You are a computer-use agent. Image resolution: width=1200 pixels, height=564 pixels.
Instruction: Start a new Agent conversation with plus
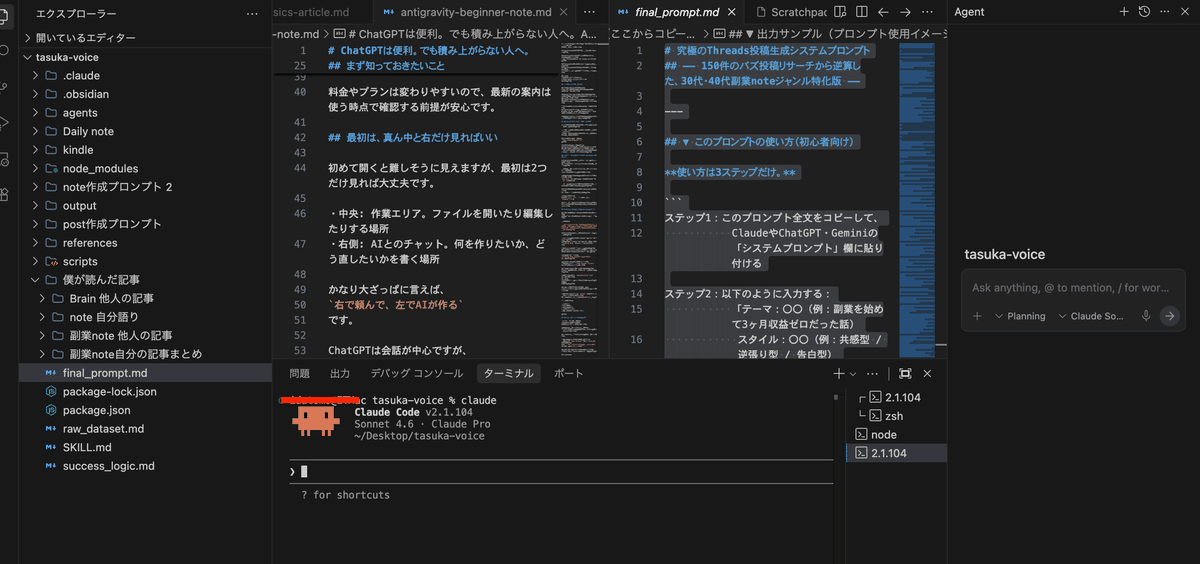[1124, 11]
